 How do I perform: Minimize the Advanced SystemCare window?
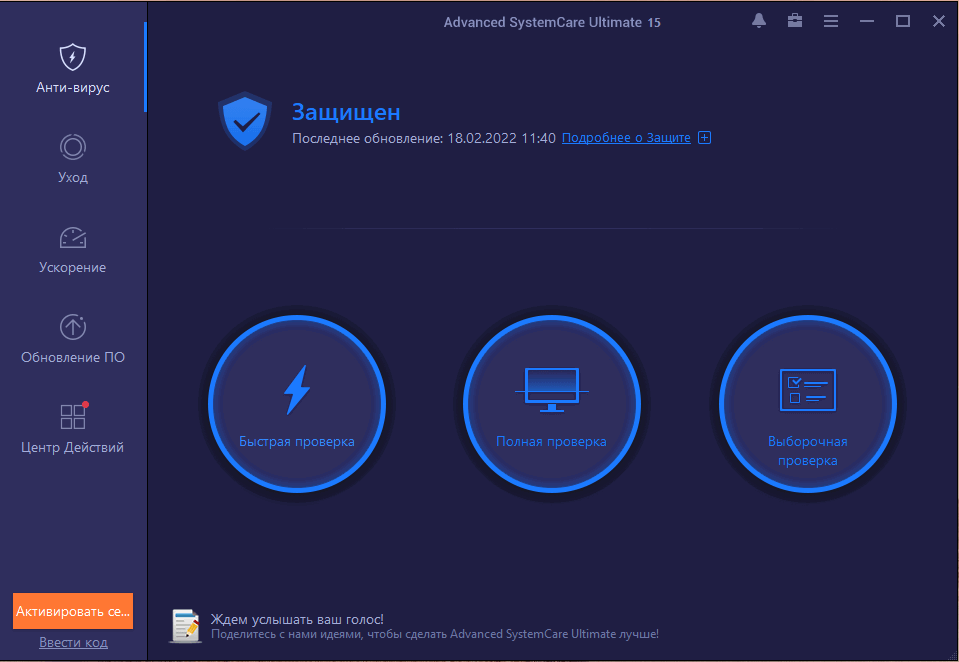point(867,21)
